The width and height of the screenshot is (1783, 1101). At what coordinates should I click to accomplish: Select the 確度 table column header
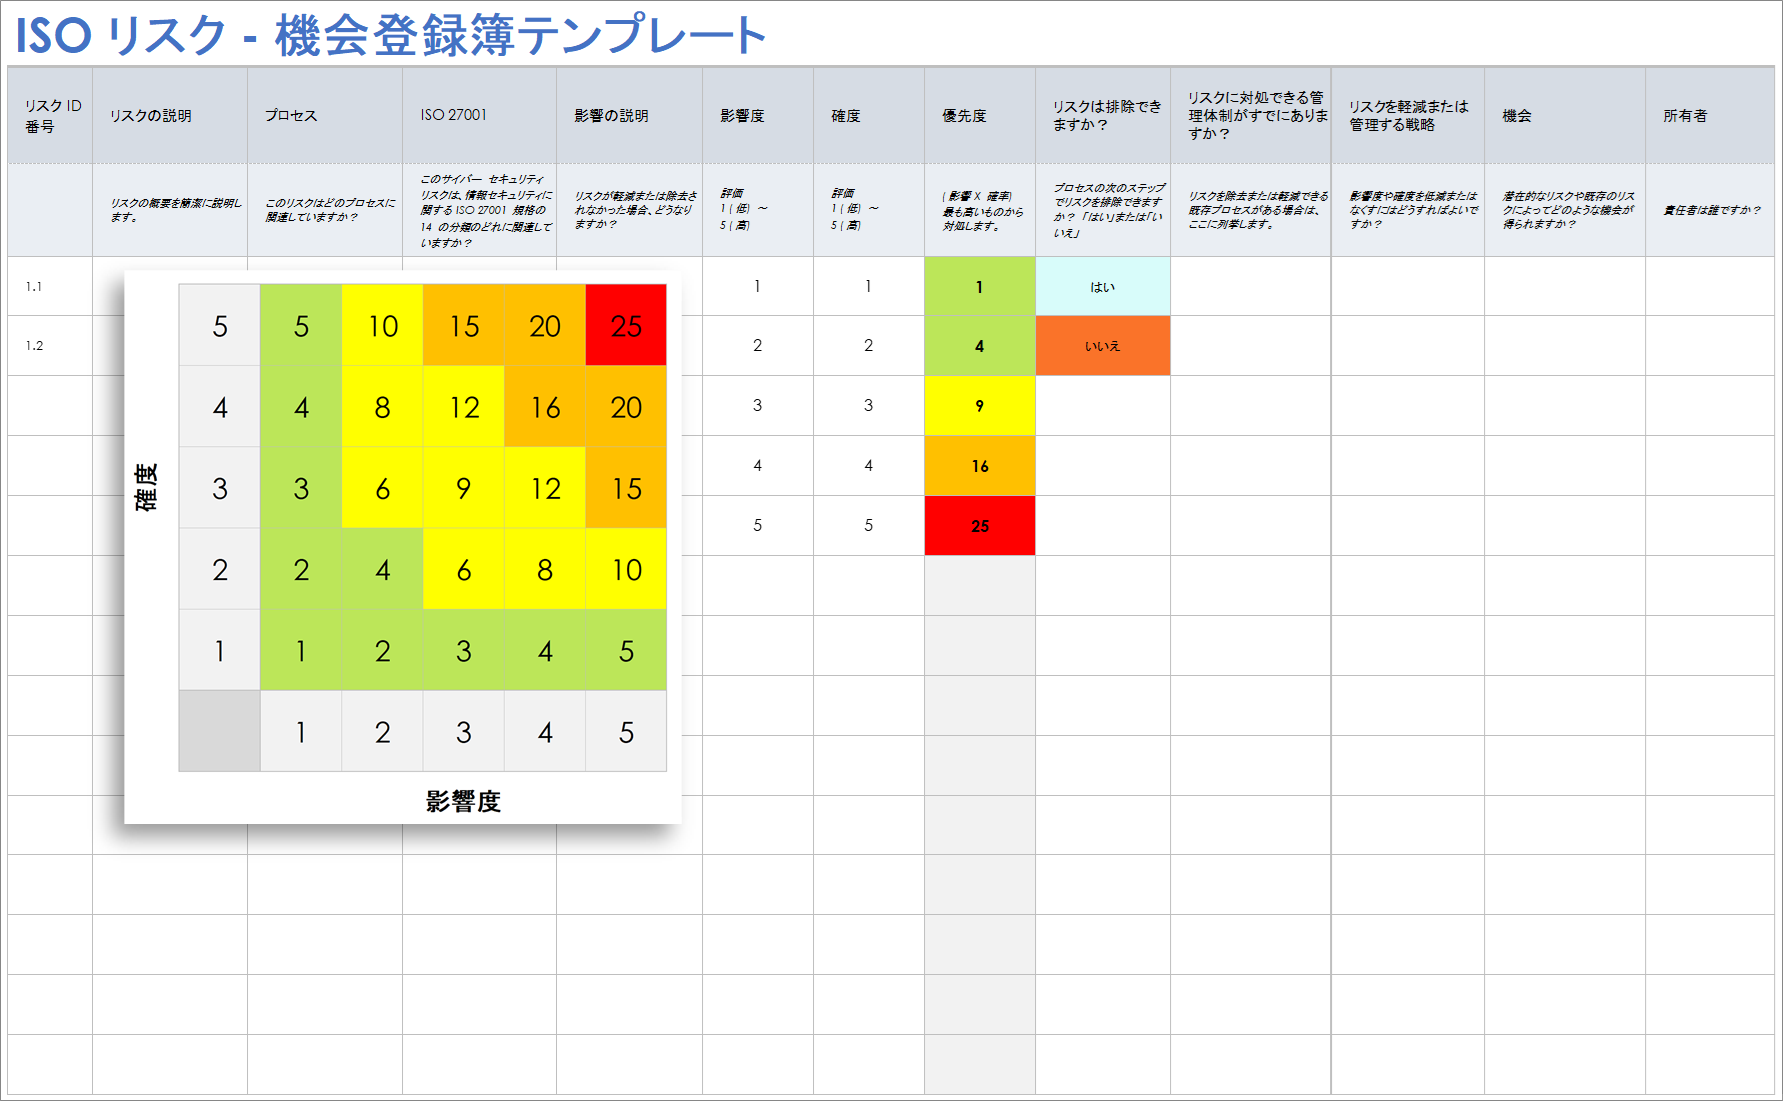click(x=869, y=115)
